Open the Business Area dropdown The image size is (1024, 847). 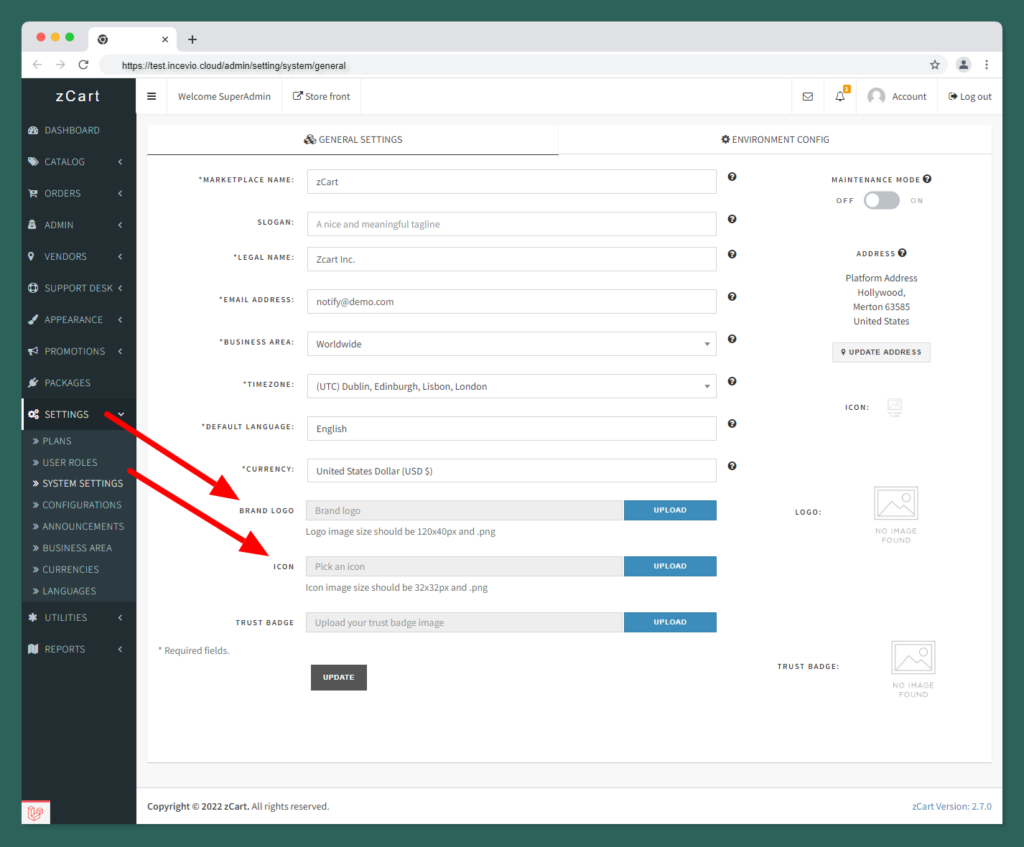511,344
